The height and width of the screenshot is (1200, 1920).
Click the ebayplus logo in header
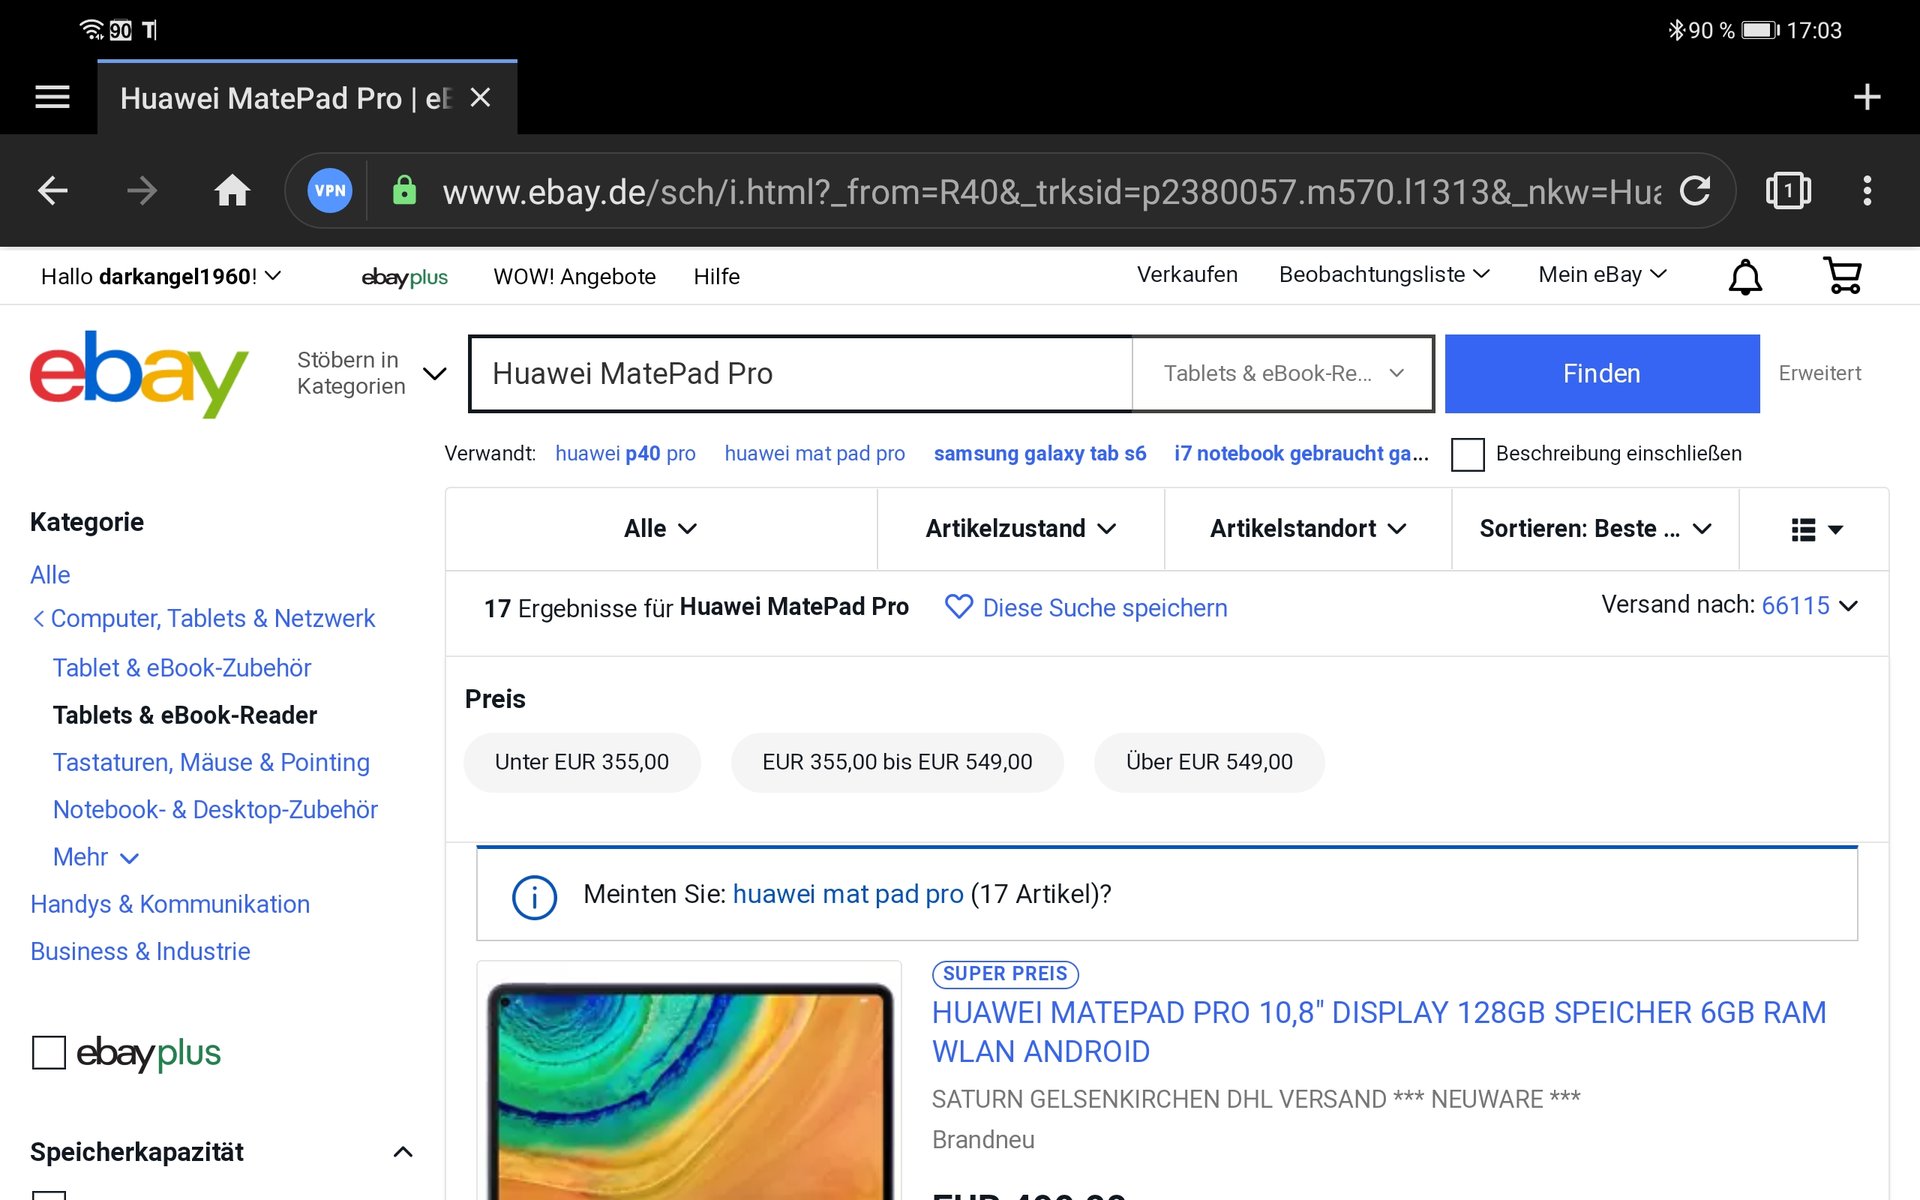point(404,277)
